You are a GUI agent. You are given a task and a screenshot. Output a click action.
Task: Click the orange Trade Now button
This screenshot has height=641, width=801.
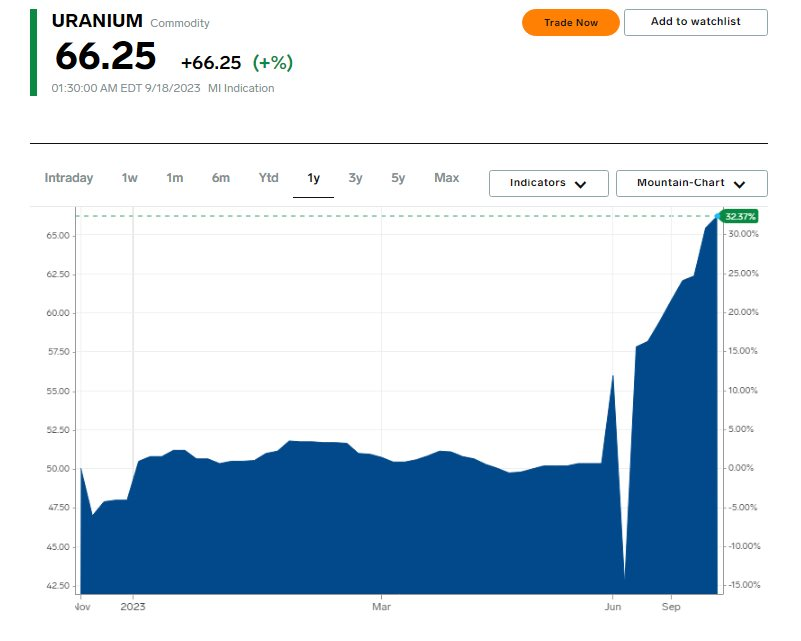[x=570, y=22]
